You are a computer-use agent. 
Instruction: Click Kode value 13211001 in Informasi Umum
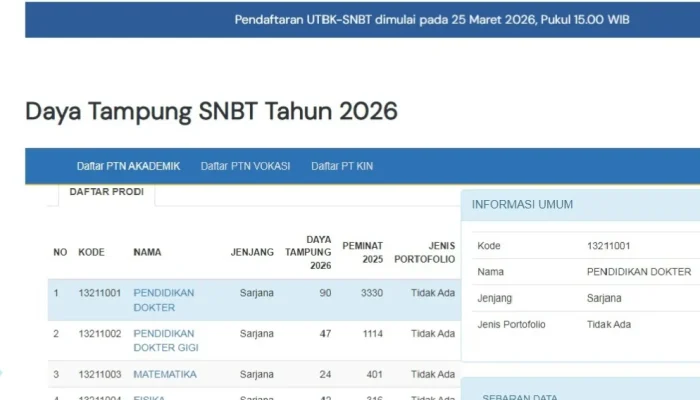tap(608, 246)
